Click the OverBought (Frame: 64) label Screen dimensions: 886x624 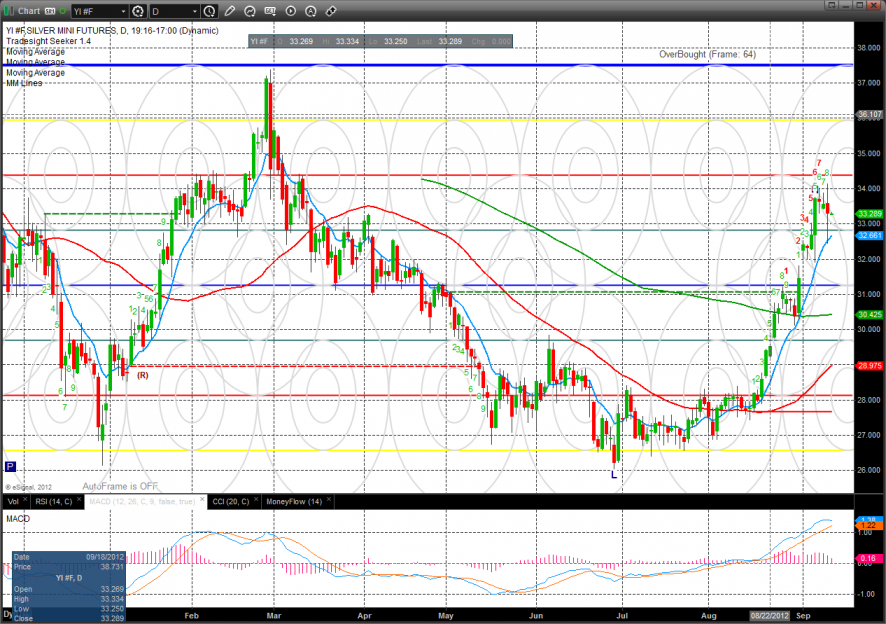(707, 54)
